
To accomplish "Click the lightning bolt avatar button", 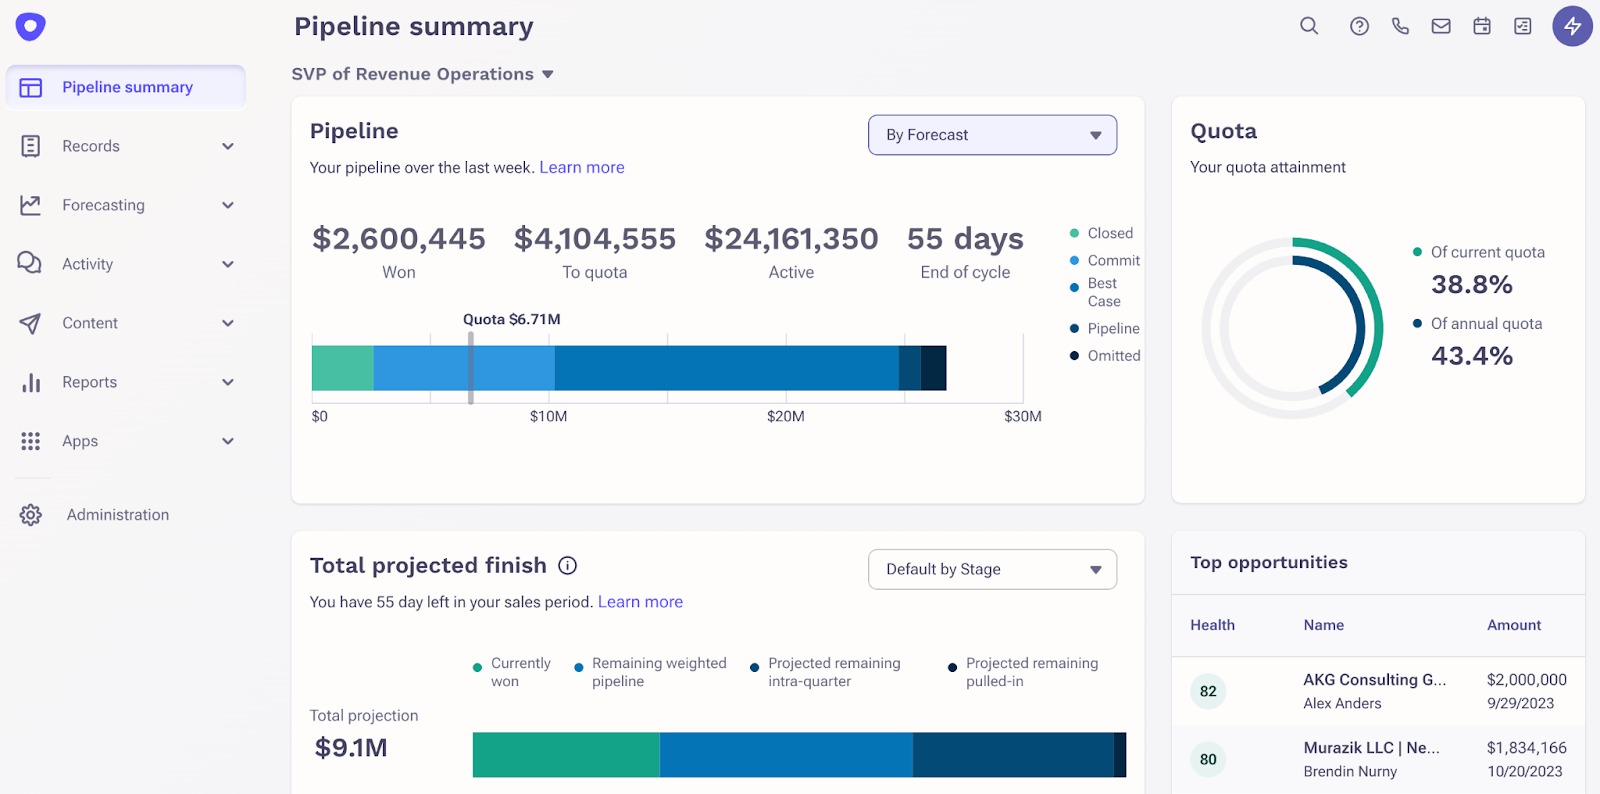I will click(1572, 26).
